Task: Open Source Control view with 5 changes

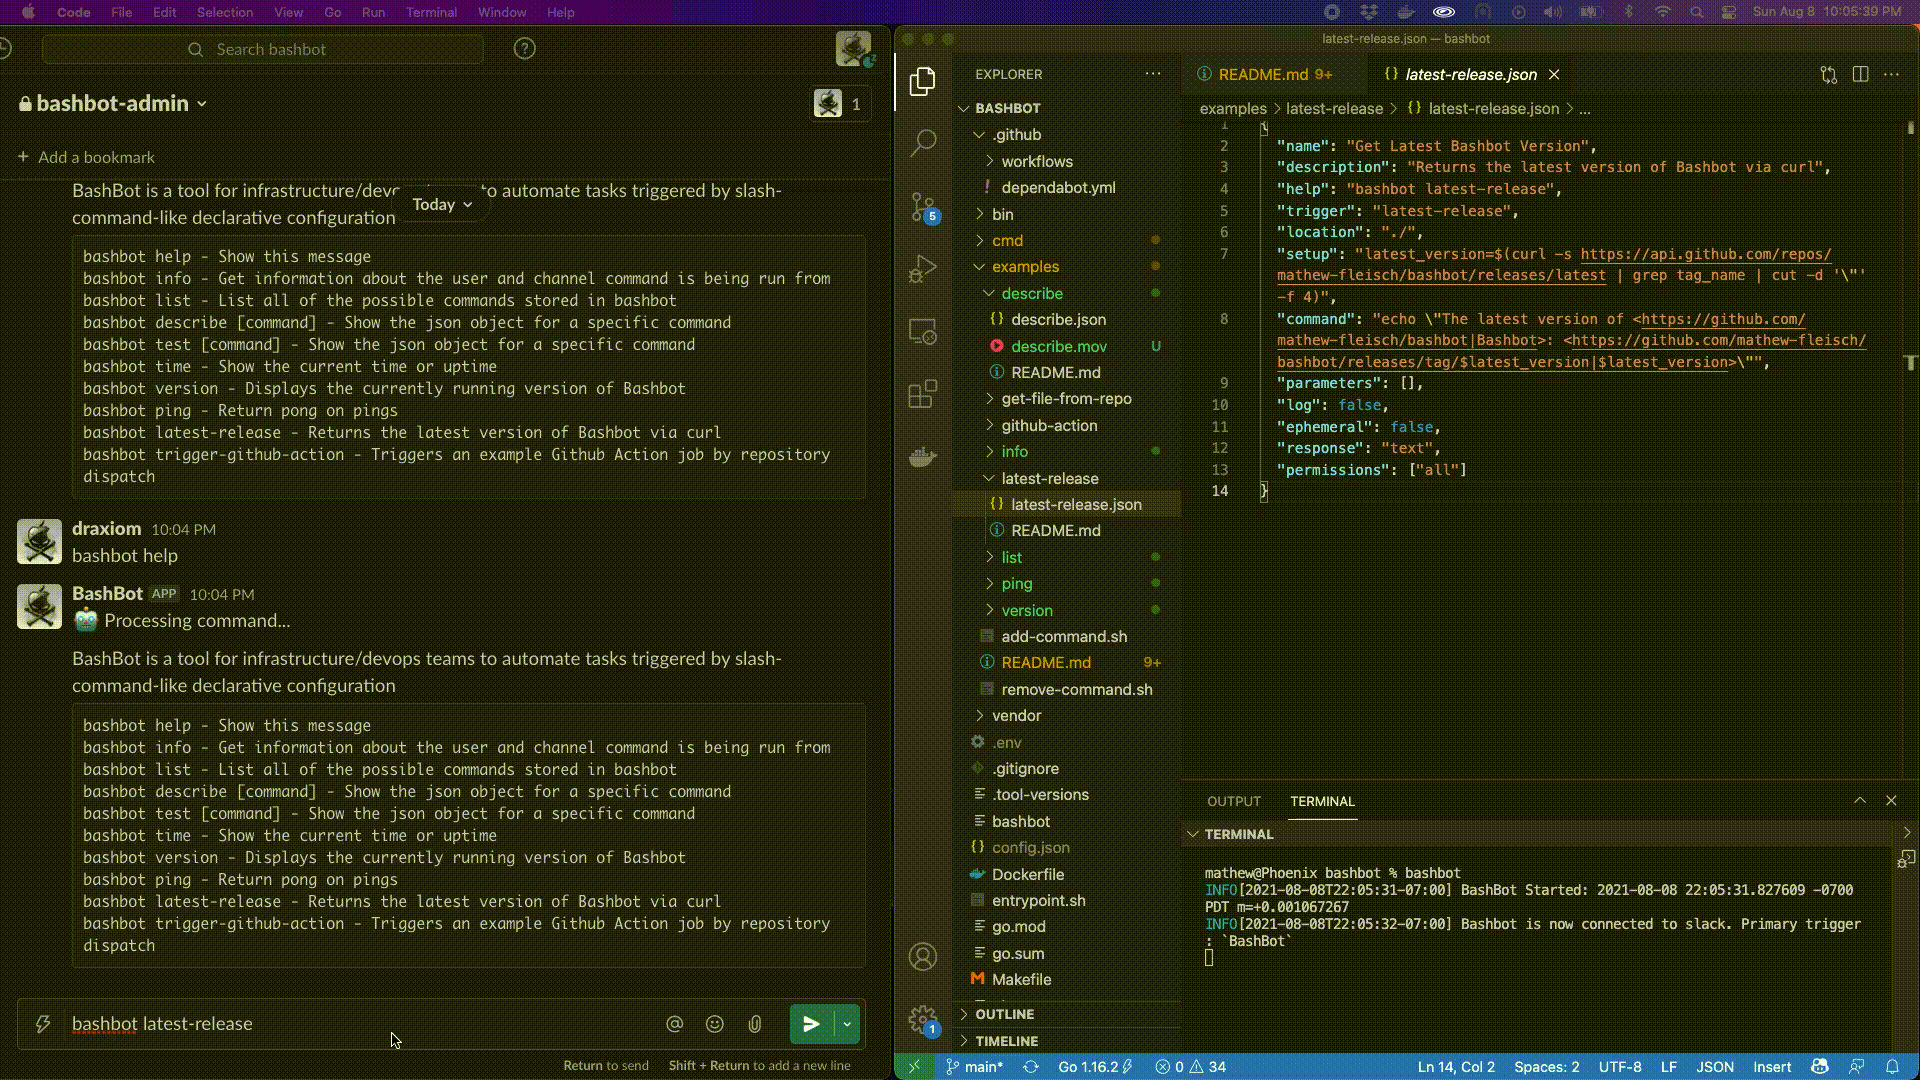Action: coord(923,207)
